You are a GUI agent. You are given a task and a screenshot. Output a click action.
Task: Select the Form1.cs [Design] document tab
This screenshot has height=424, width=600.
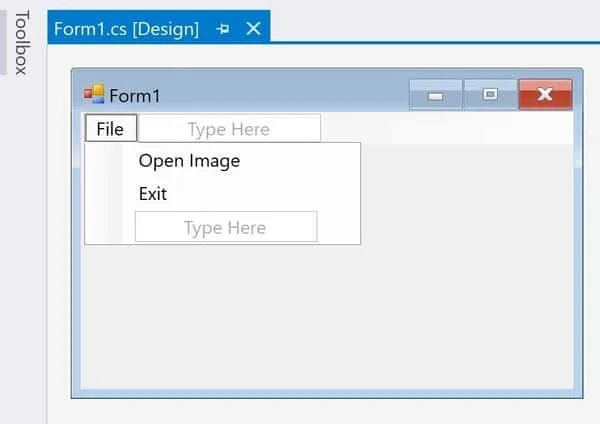pos(126,28)
